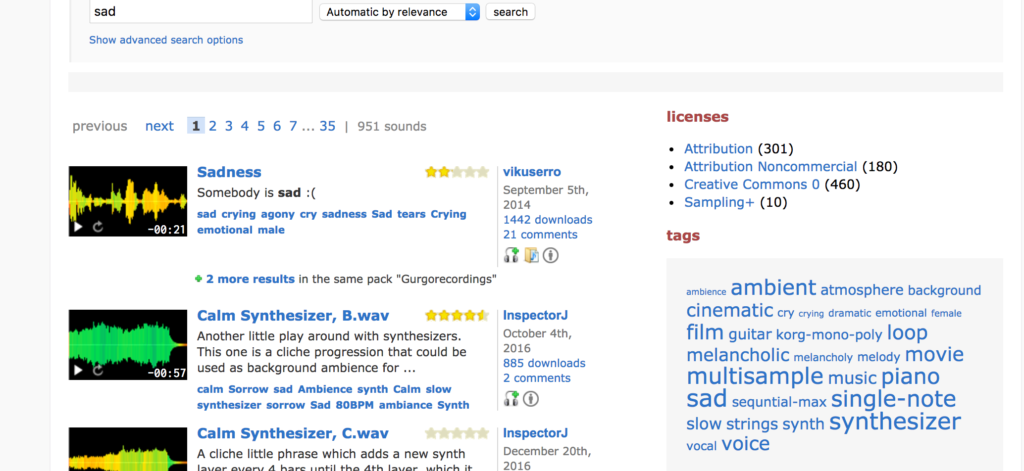The width and height of the screenshot is (1024, 471).
Task: Focus the search text field containing 'sad'
Action: [x=200, y=12]
